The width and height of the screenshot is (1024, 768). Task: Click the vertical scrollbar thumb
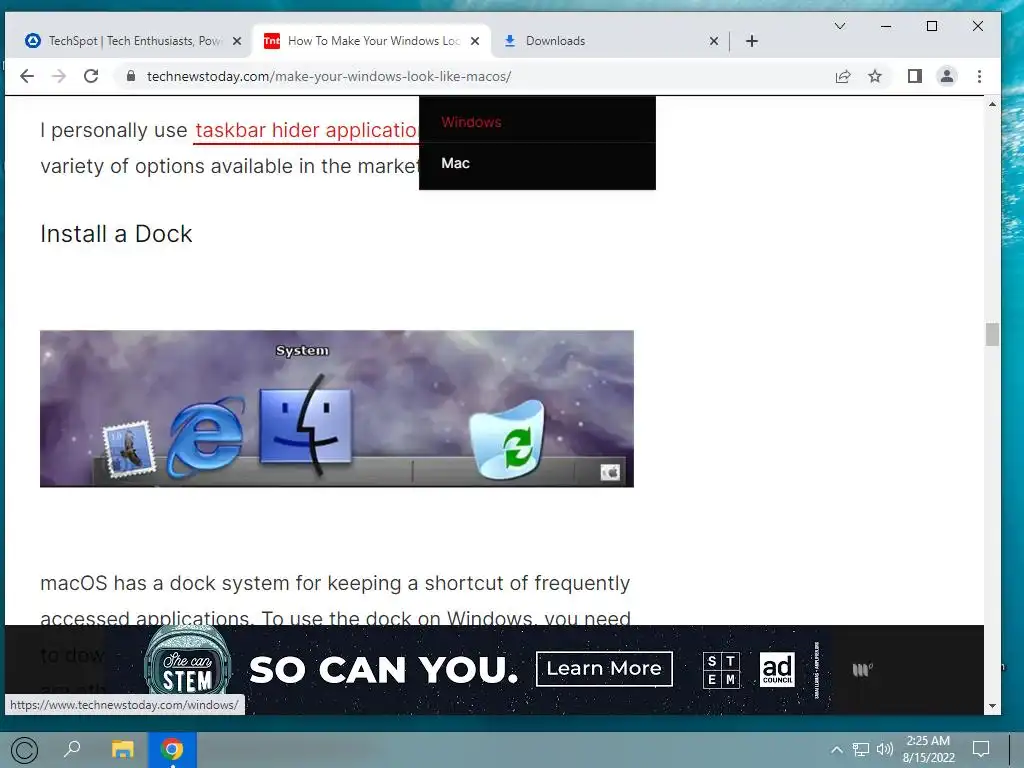pyautogui.click(x=993, y=334)
